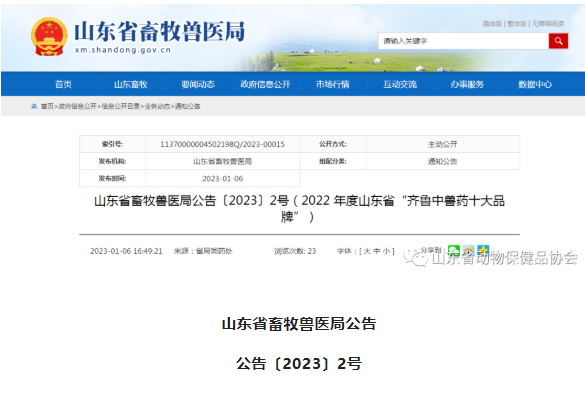Click the source text 来源：省局兽药处

(x=203, y=251)
